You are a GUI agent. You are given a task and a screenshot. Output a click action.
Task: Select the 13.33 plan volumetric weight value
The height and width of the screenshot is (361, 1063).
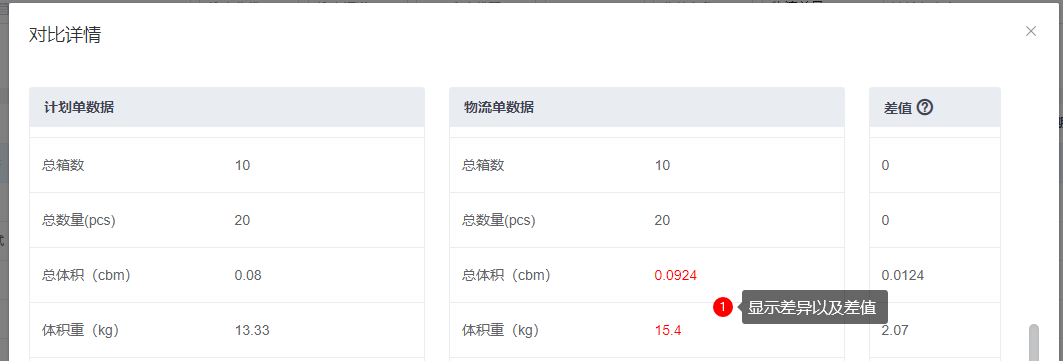252,331
